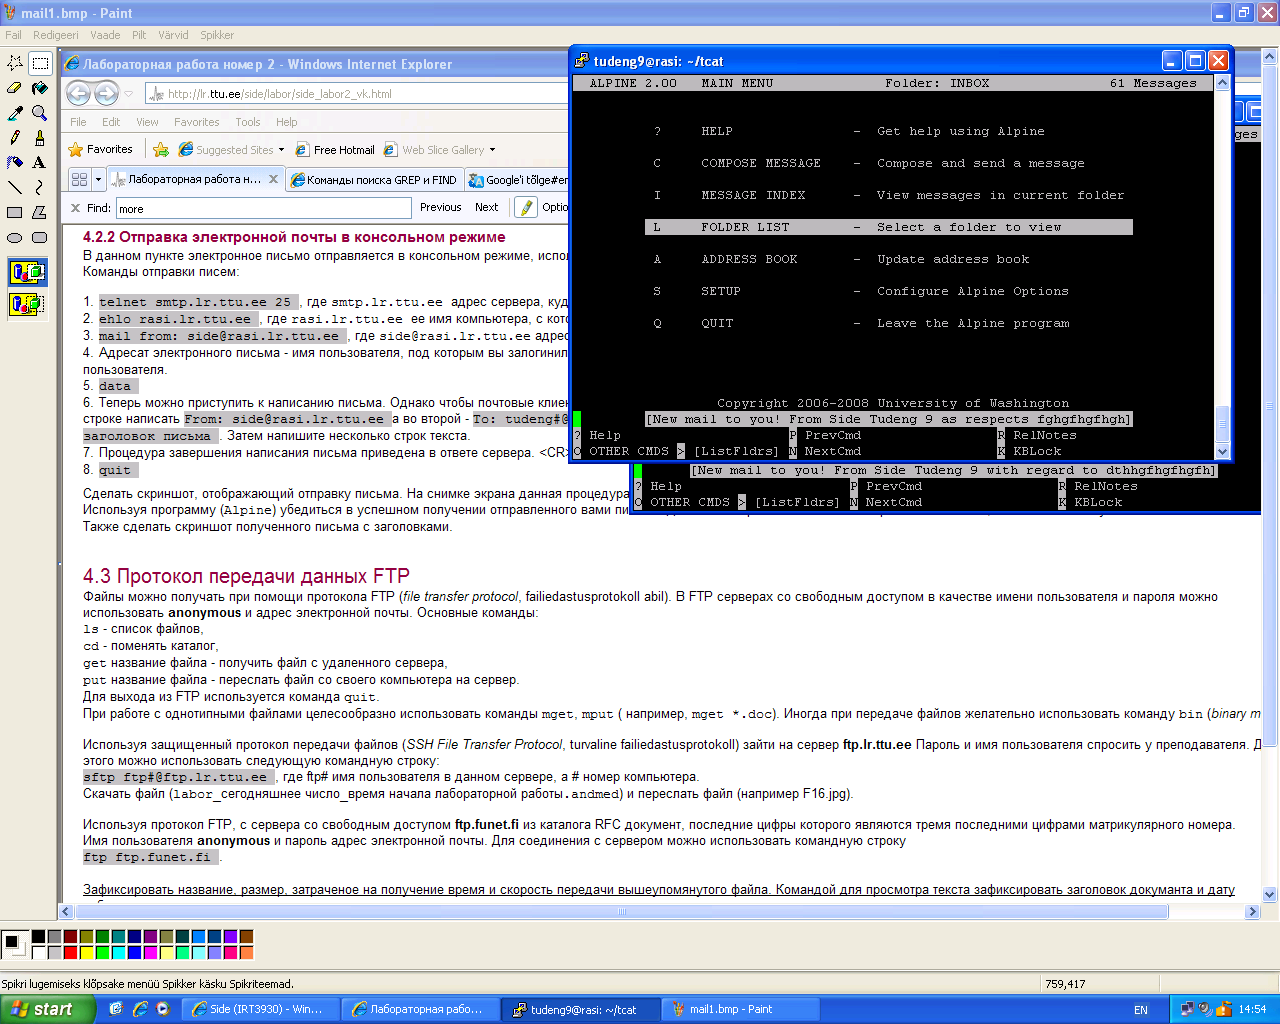Pick the magenta color swatch
Image resolution: width=1280 pixels, height=1024 pixels.
(x=150, y=953)
